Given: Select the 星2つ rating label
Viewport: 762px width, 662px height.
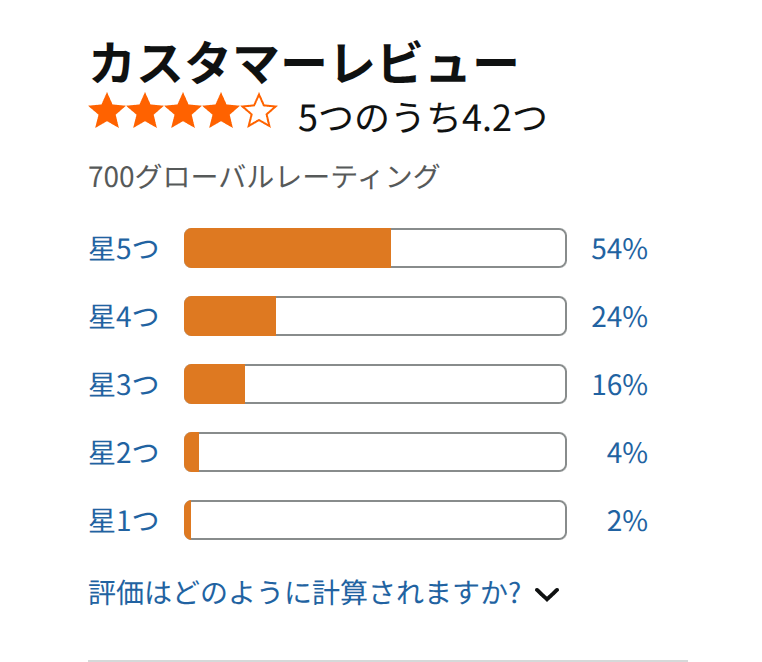Looking at the screenshot, I should pos(124,453).
